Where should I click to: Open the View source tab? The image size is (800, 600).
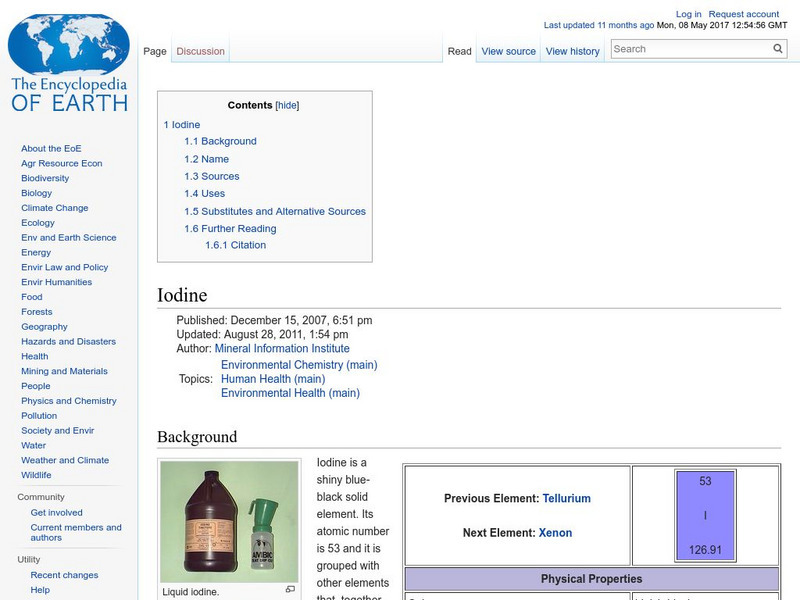[x=508, y=50]
